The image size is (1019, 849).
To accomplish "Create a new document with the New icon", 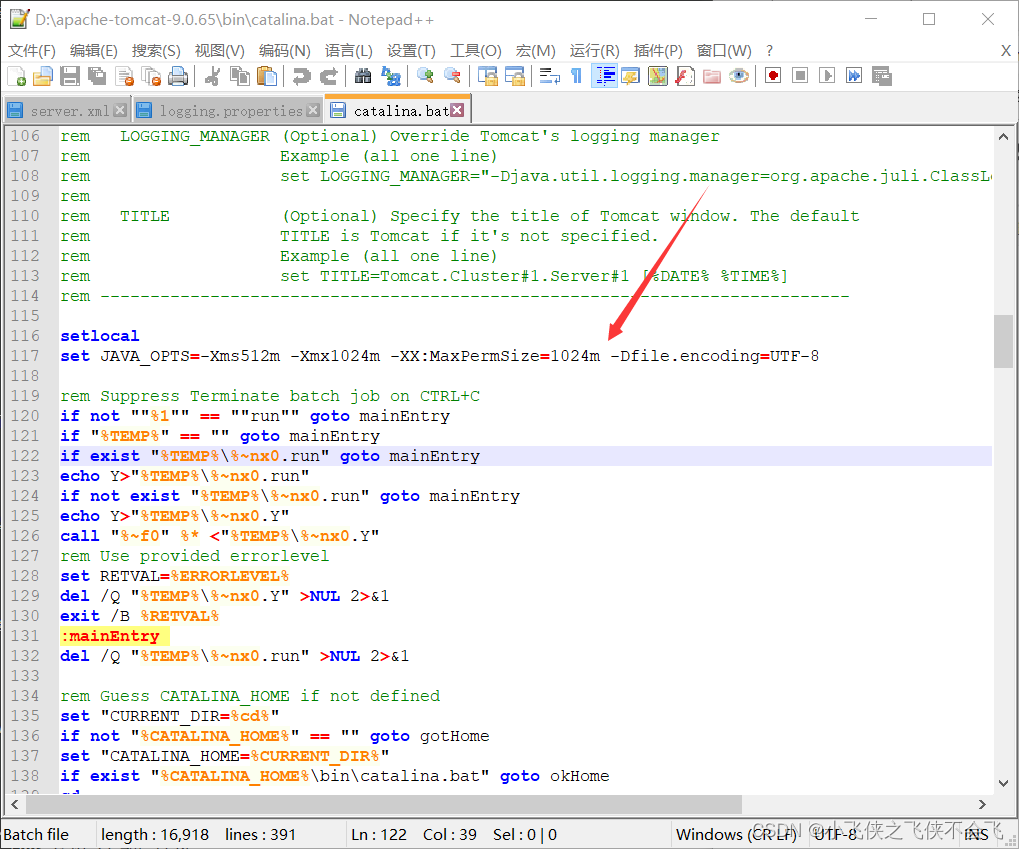I will pos(16,77).
